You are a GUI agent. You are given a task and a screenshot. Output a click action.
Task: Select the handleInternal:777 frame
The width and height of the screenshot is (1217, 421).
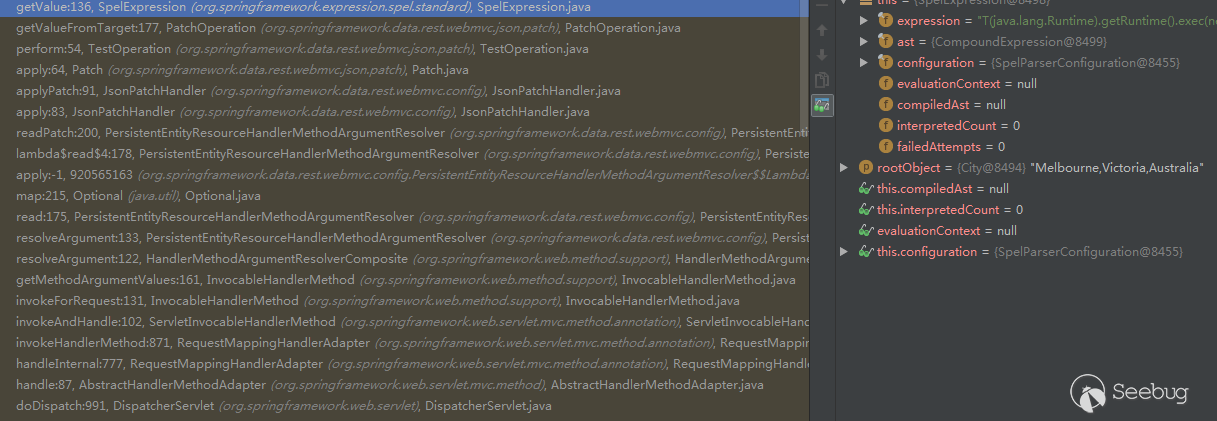click(402, 364)
